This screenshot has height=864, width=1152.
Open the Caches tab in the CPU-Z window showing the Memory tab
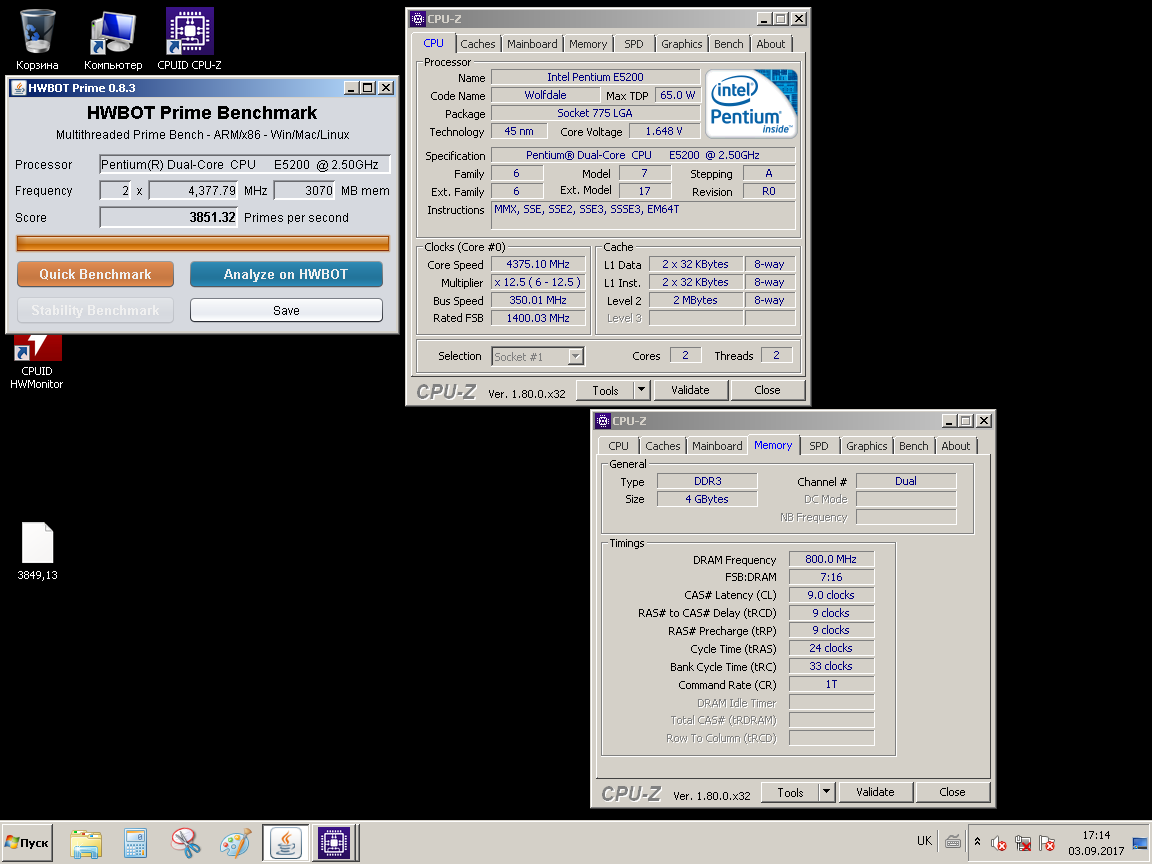[663, 446]
